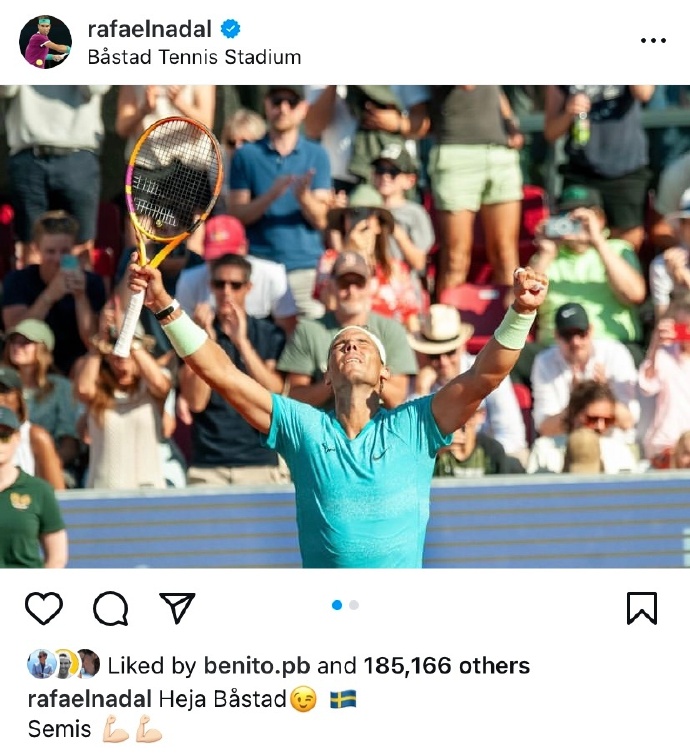Screen dimensions: 690x753
Task: View the 185,166 others who liked
Action: pos(447,666)
